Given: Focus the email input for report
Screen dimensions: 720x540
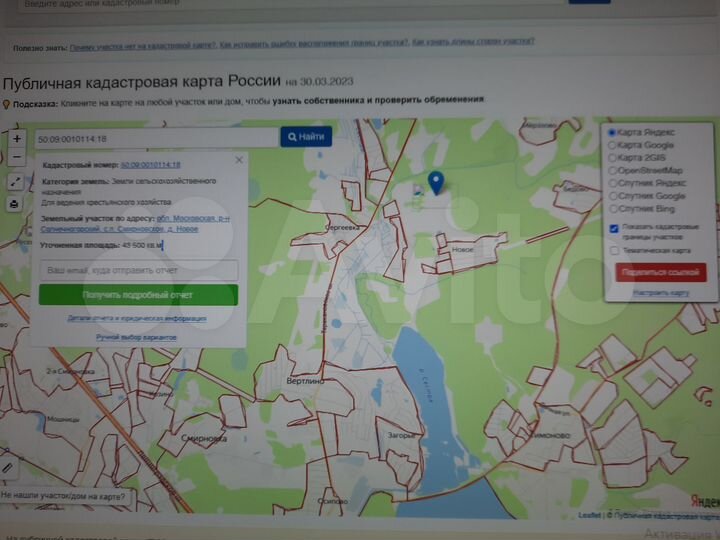Looking at the screenshot, I should pyautogui.click(x=139, y=270).
